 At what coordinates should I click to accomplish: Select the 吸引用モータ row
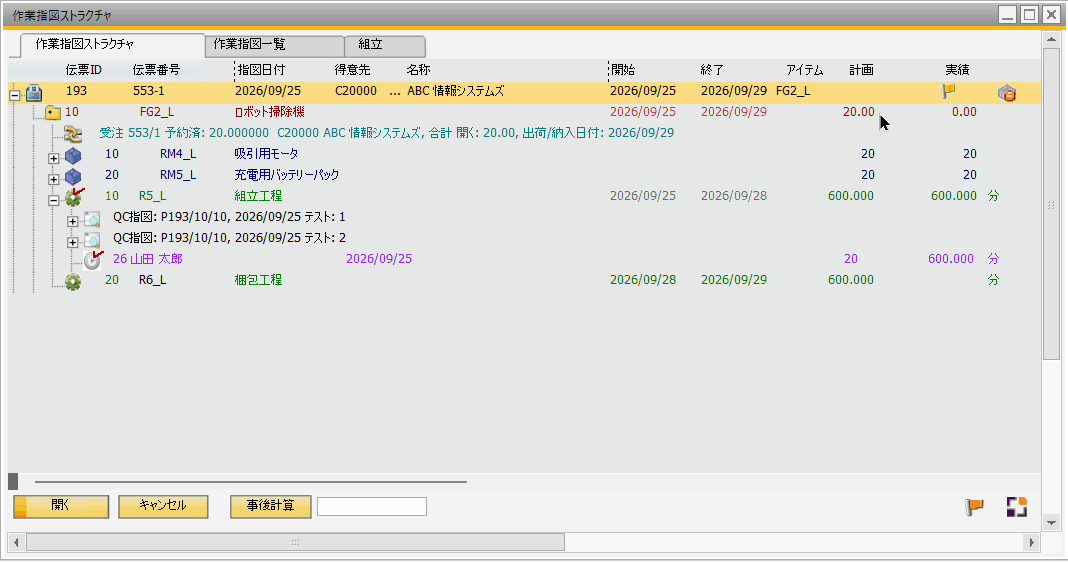coord(524,155)
